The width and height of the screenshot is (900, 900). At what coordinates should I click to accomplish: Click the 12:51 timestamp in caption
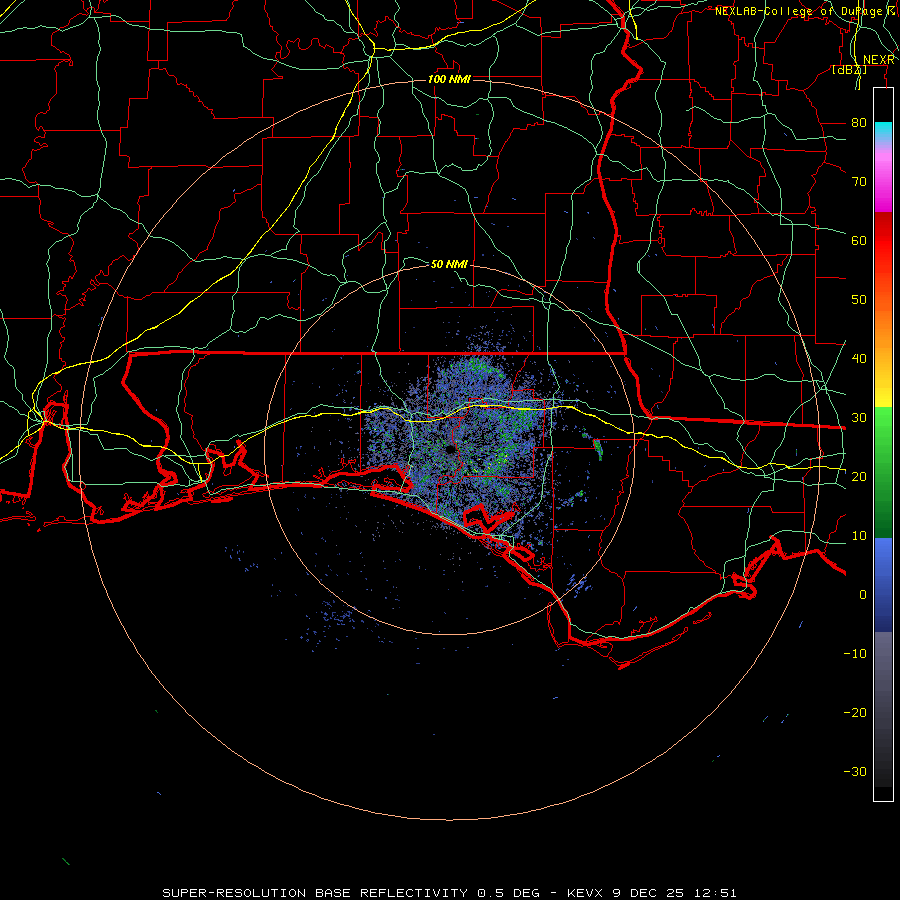pyautogui.click(x=717, y=893)
